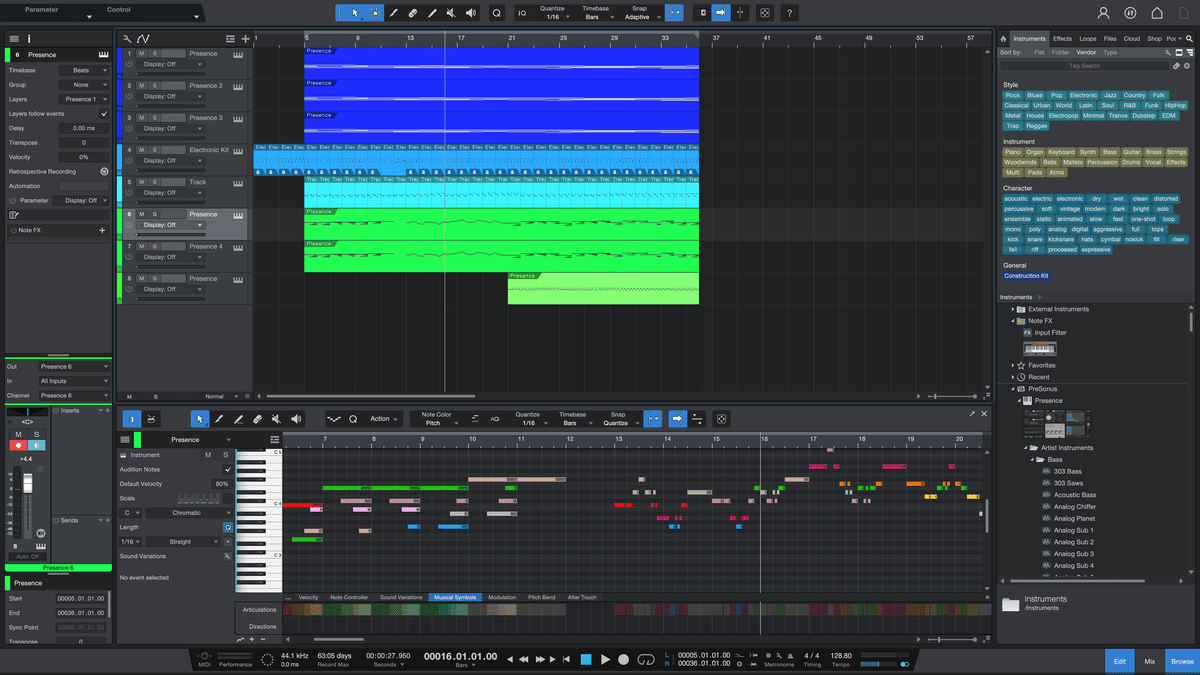Toggle Snap in the top toolbar

point(674,13)
